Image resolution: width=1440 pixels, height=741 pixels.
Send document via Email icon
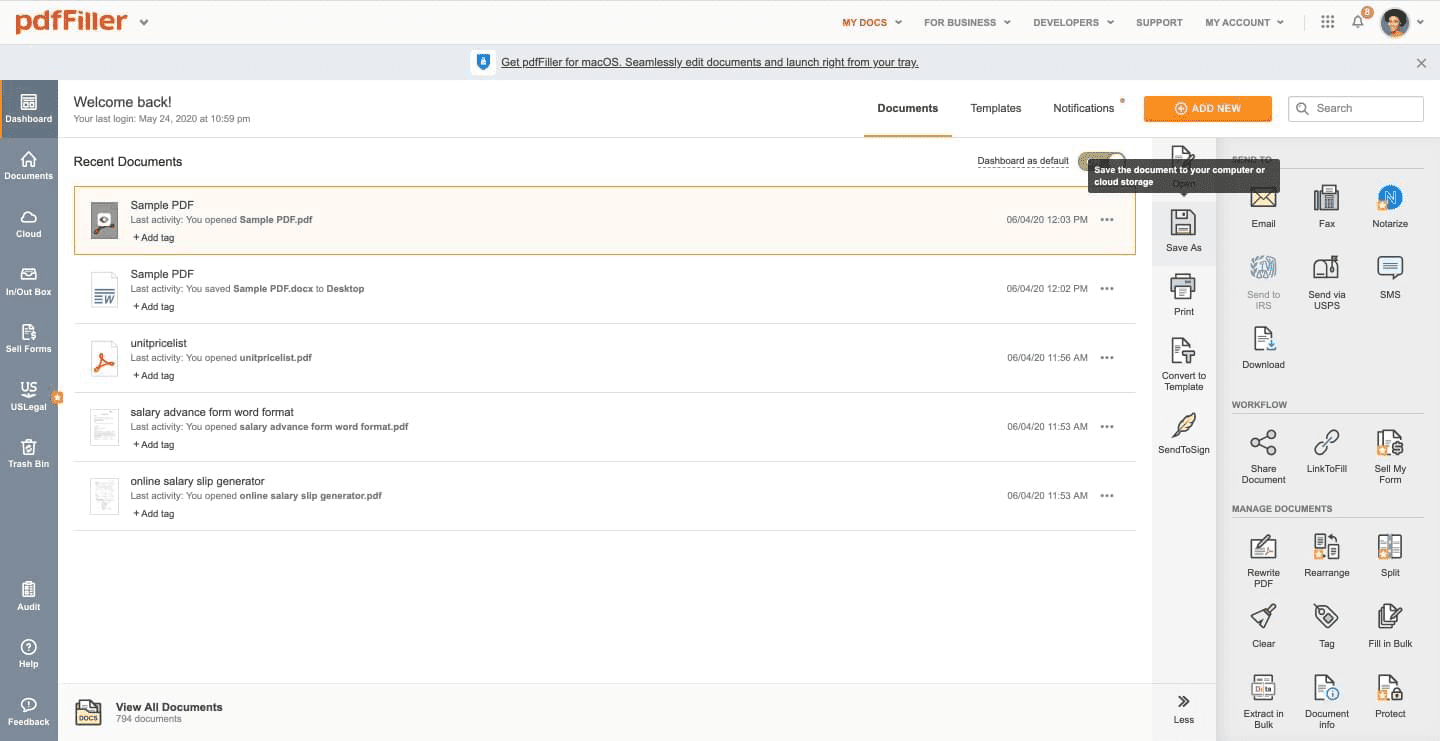point(1263,197)
